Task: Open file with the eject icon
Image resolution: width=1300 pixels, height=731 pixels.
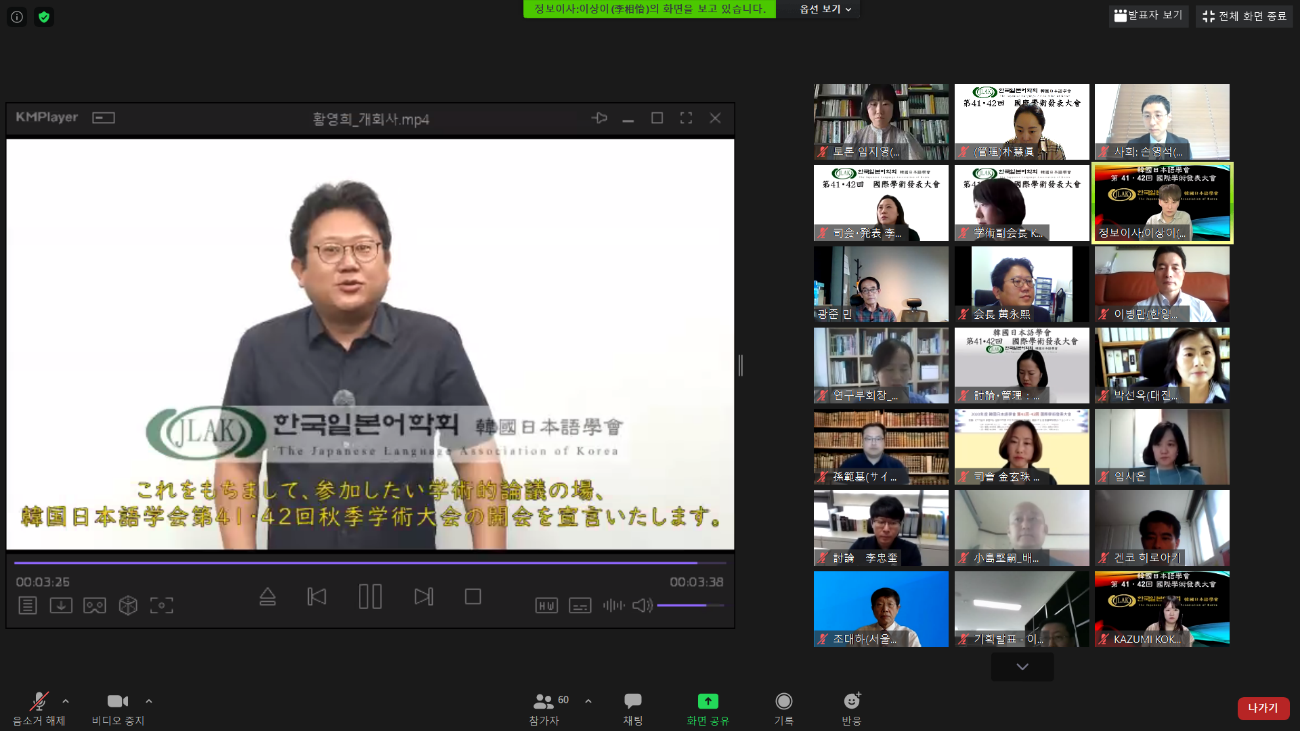Action: [x=267, y=597]
